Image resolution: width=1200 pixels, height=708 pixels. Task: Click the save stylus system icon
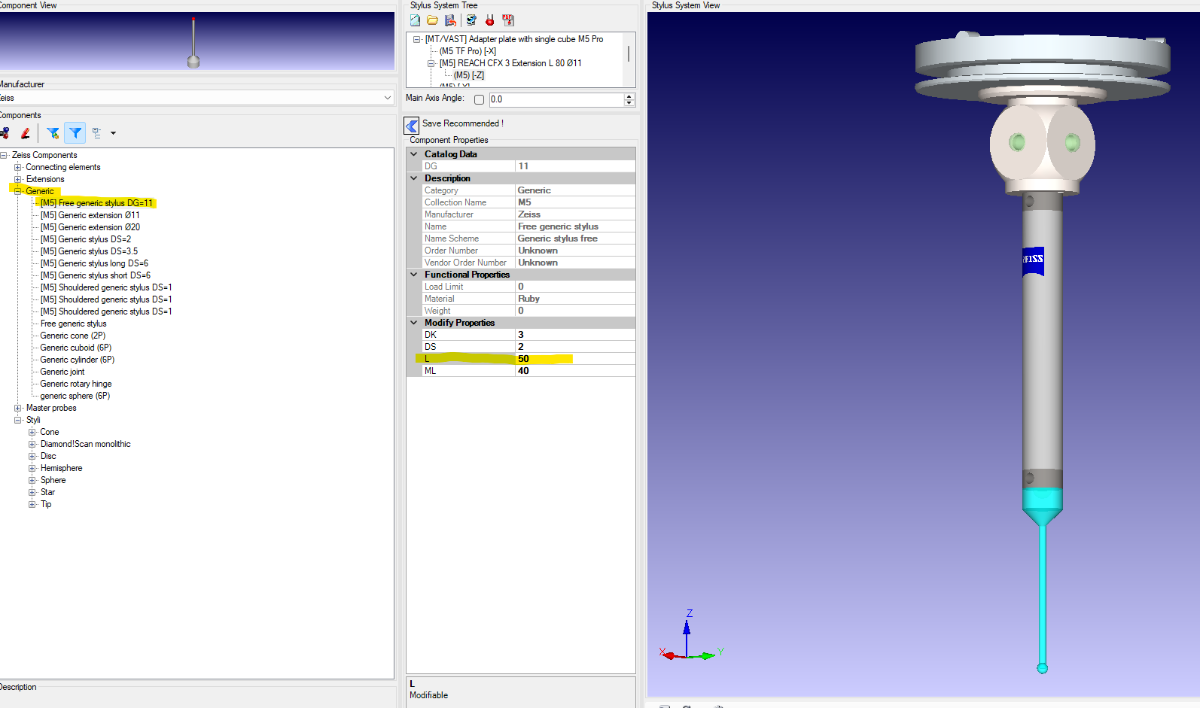(450, 20)
